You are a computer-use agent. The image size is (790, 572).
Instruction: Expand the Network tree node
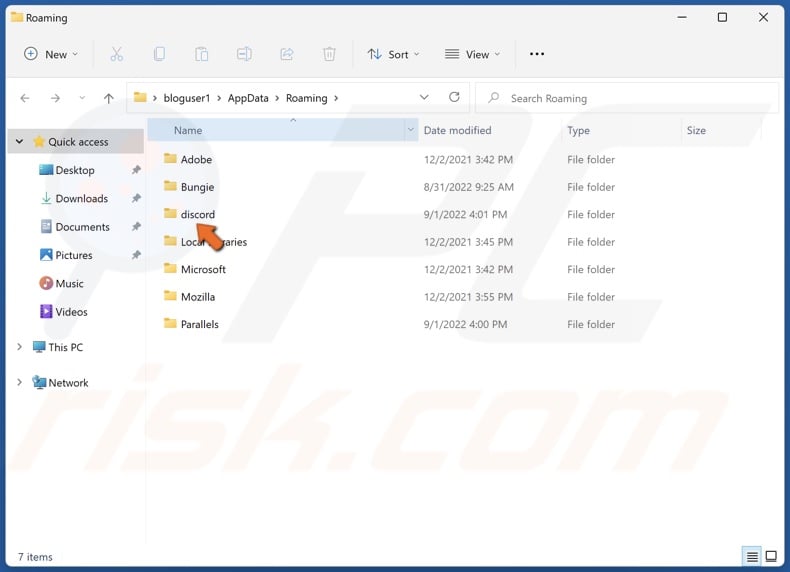pyautogui.click(x=19, y=382)
